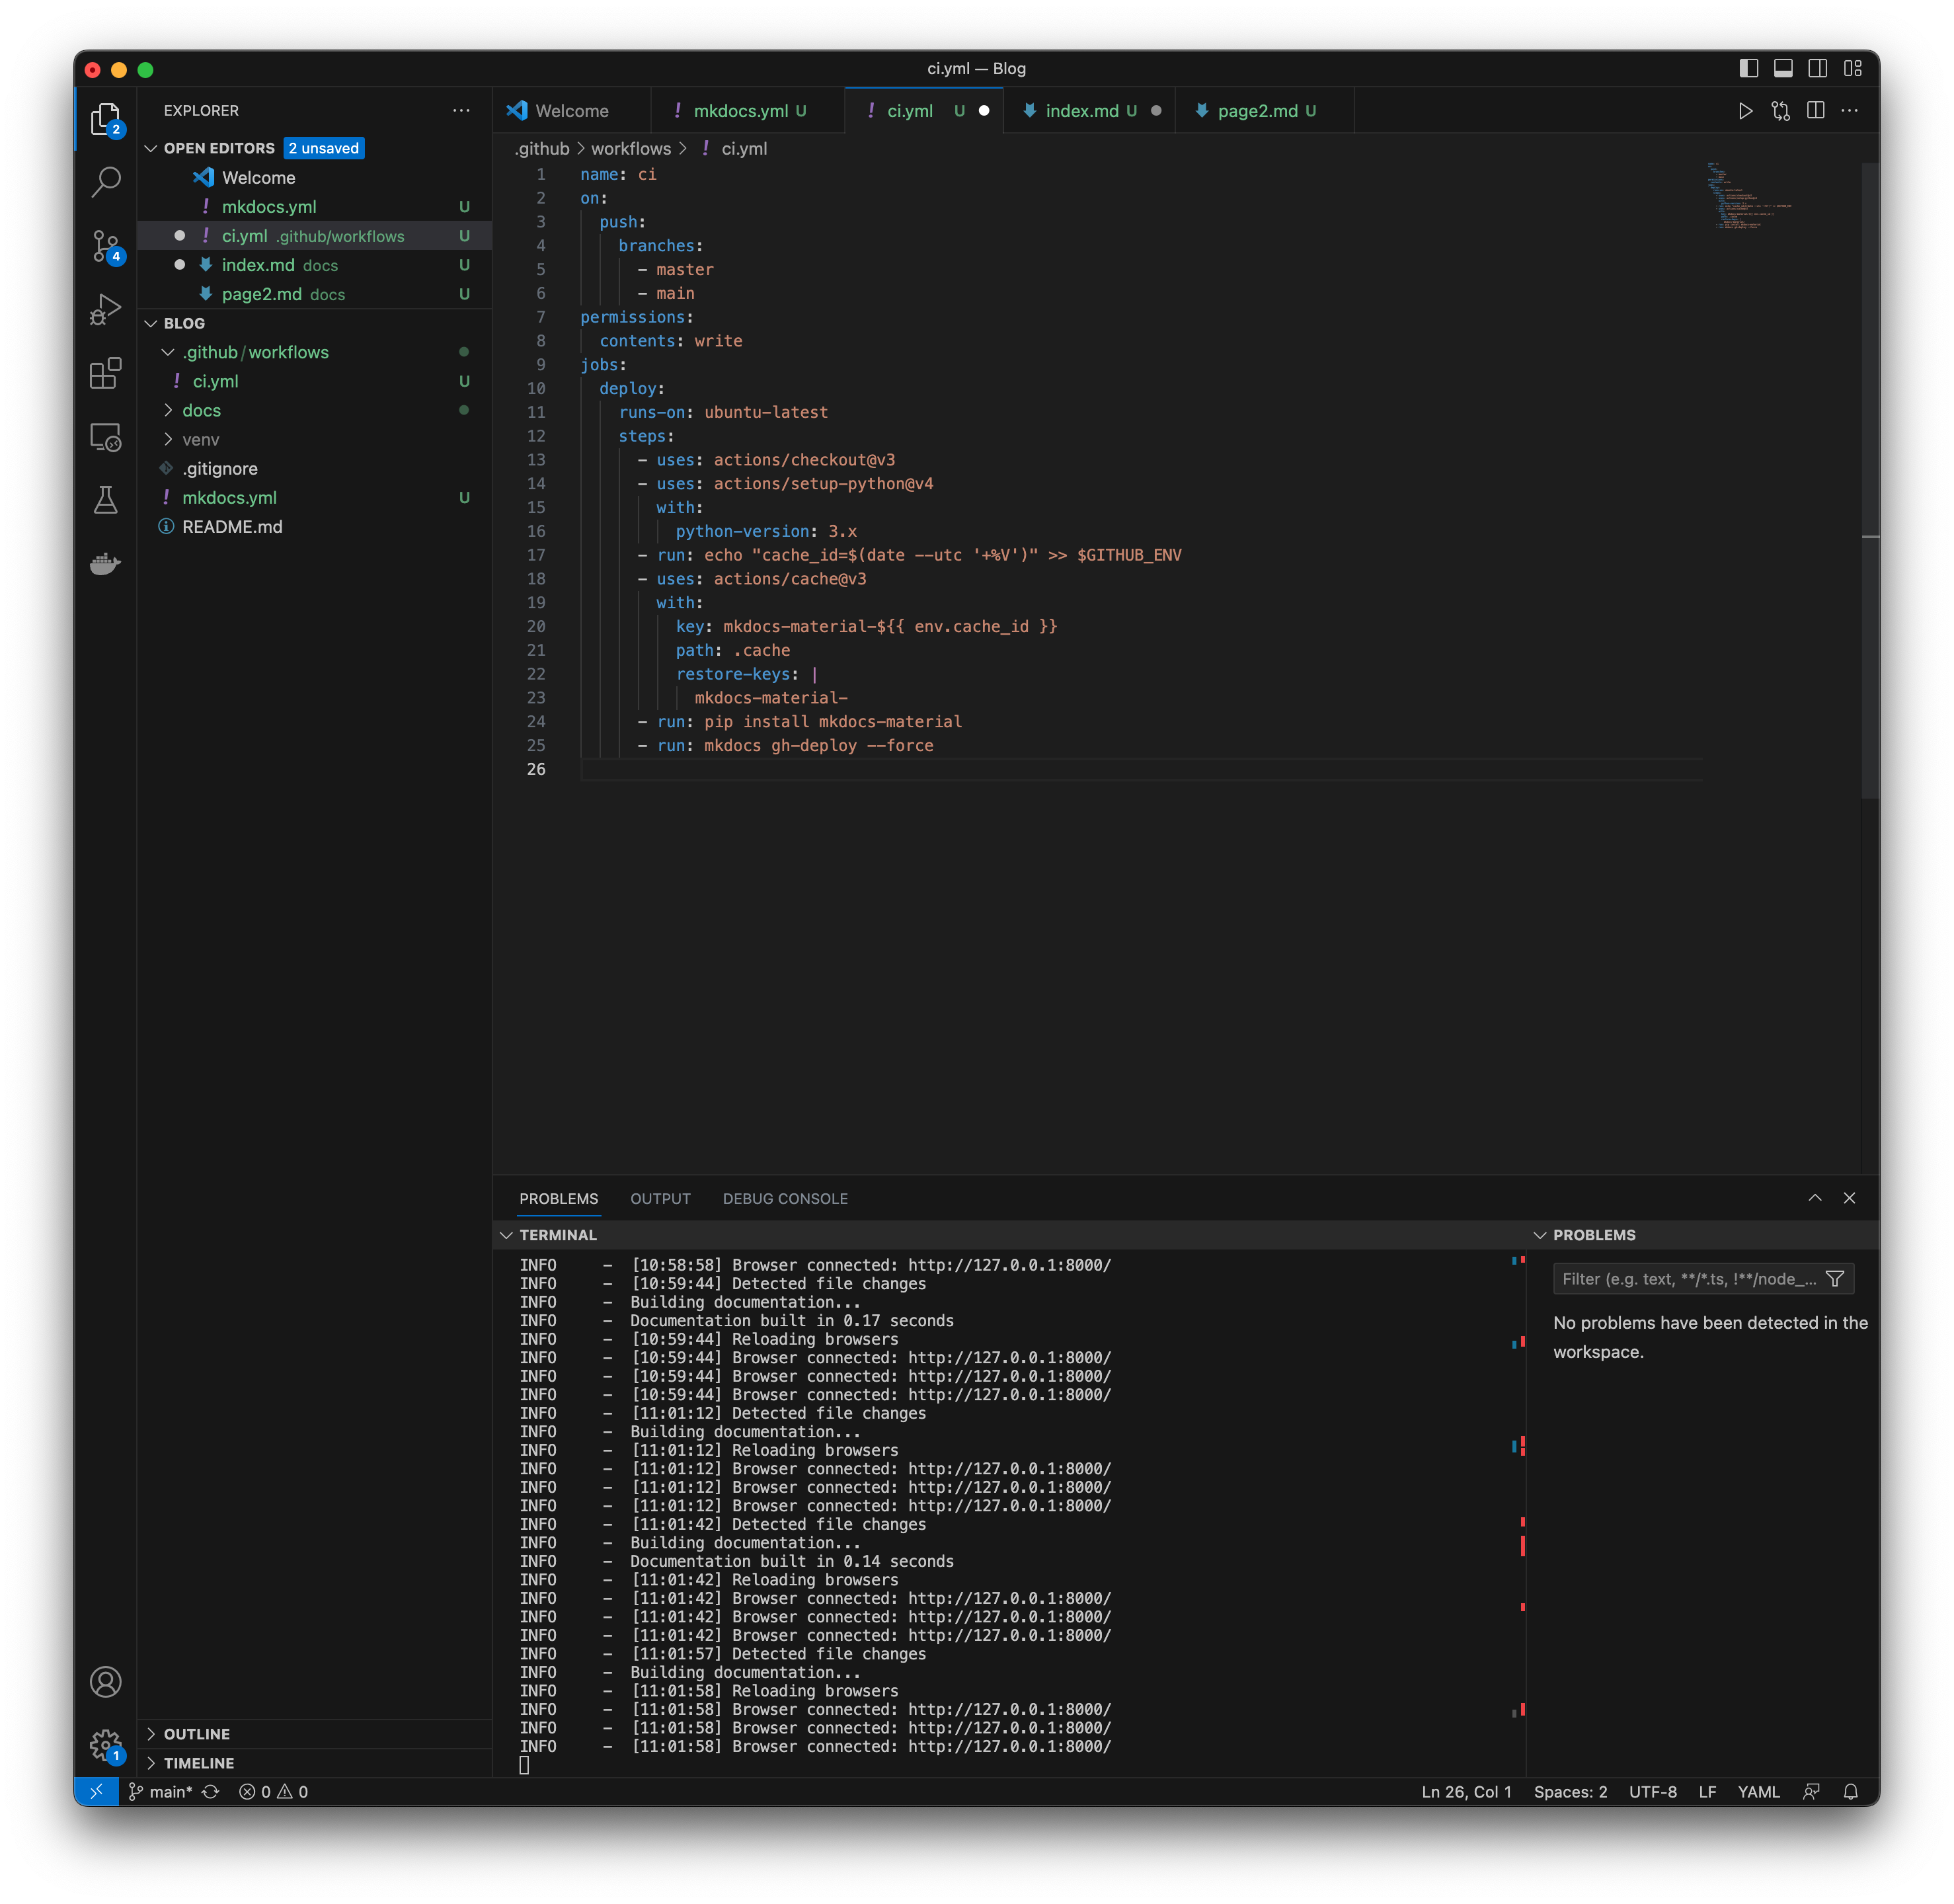This screenshot has height=1904, width=1954.
Task: Switch to the index.md editor tab
Action: (x=1089, y=111)
